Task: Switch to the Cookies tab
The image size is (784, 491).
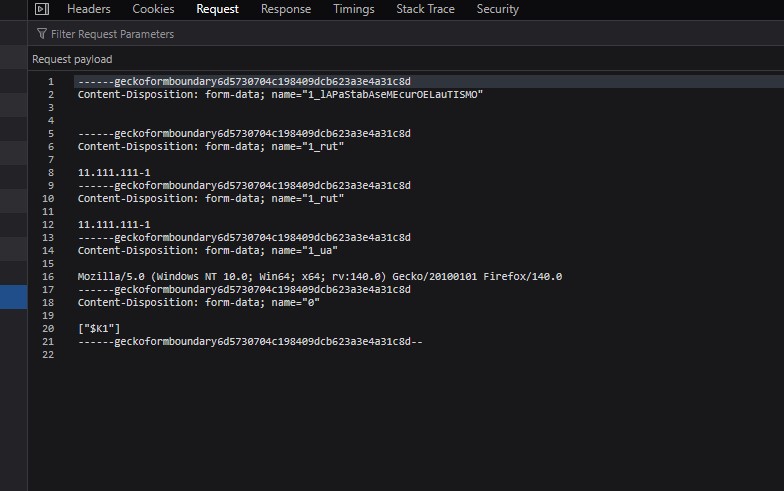Action: pyautogui.click(x=153, y=9)
